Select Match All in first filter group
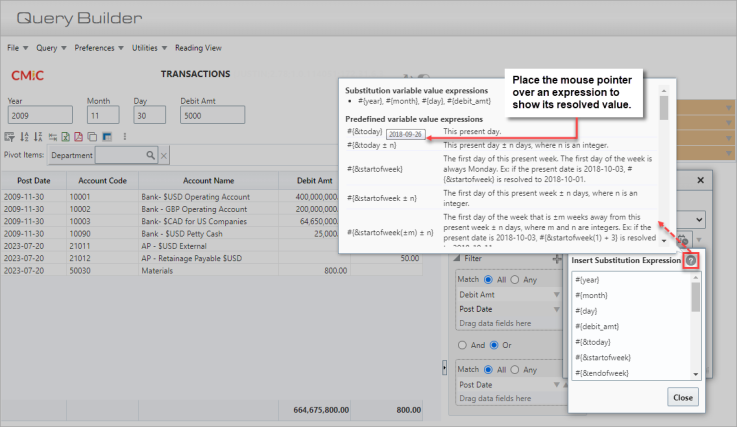This screenshot has width=737, height=427. coord(488,279)
